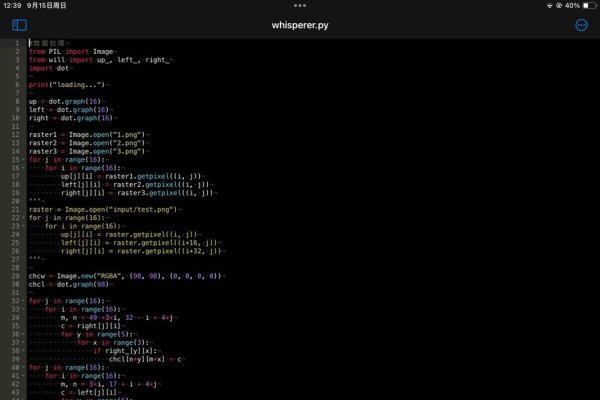Click 'up[j][i] = raster.getpixel((i, j))' line
The height and width of the screenshot is (400, 600).
131,235
